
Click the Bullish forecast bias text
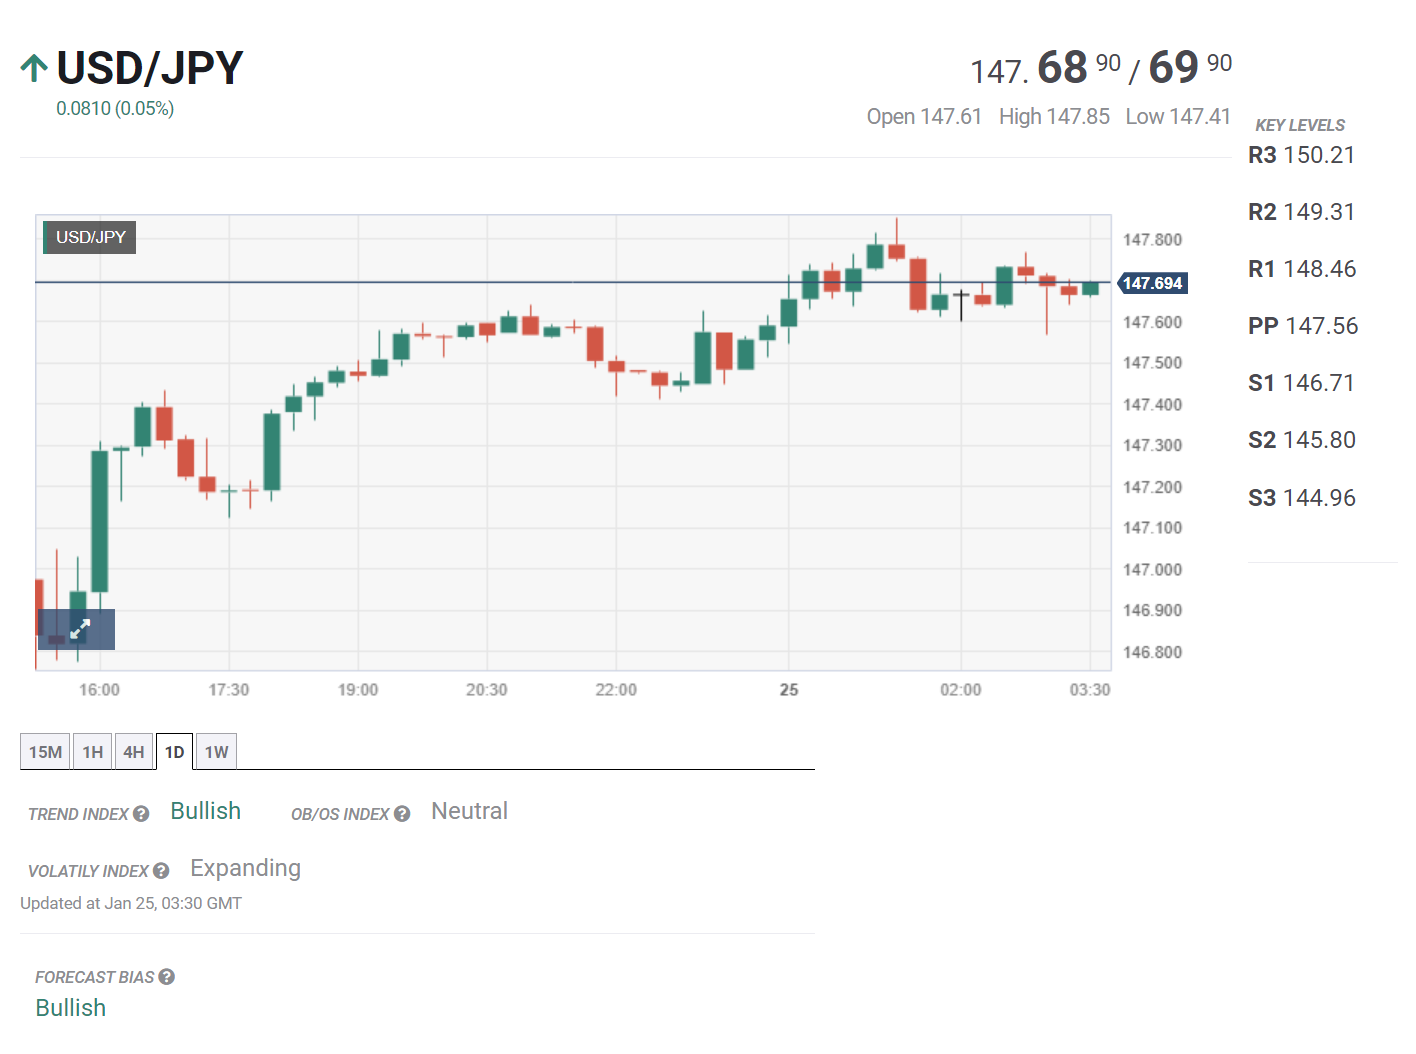click(x=70, y=1007)
